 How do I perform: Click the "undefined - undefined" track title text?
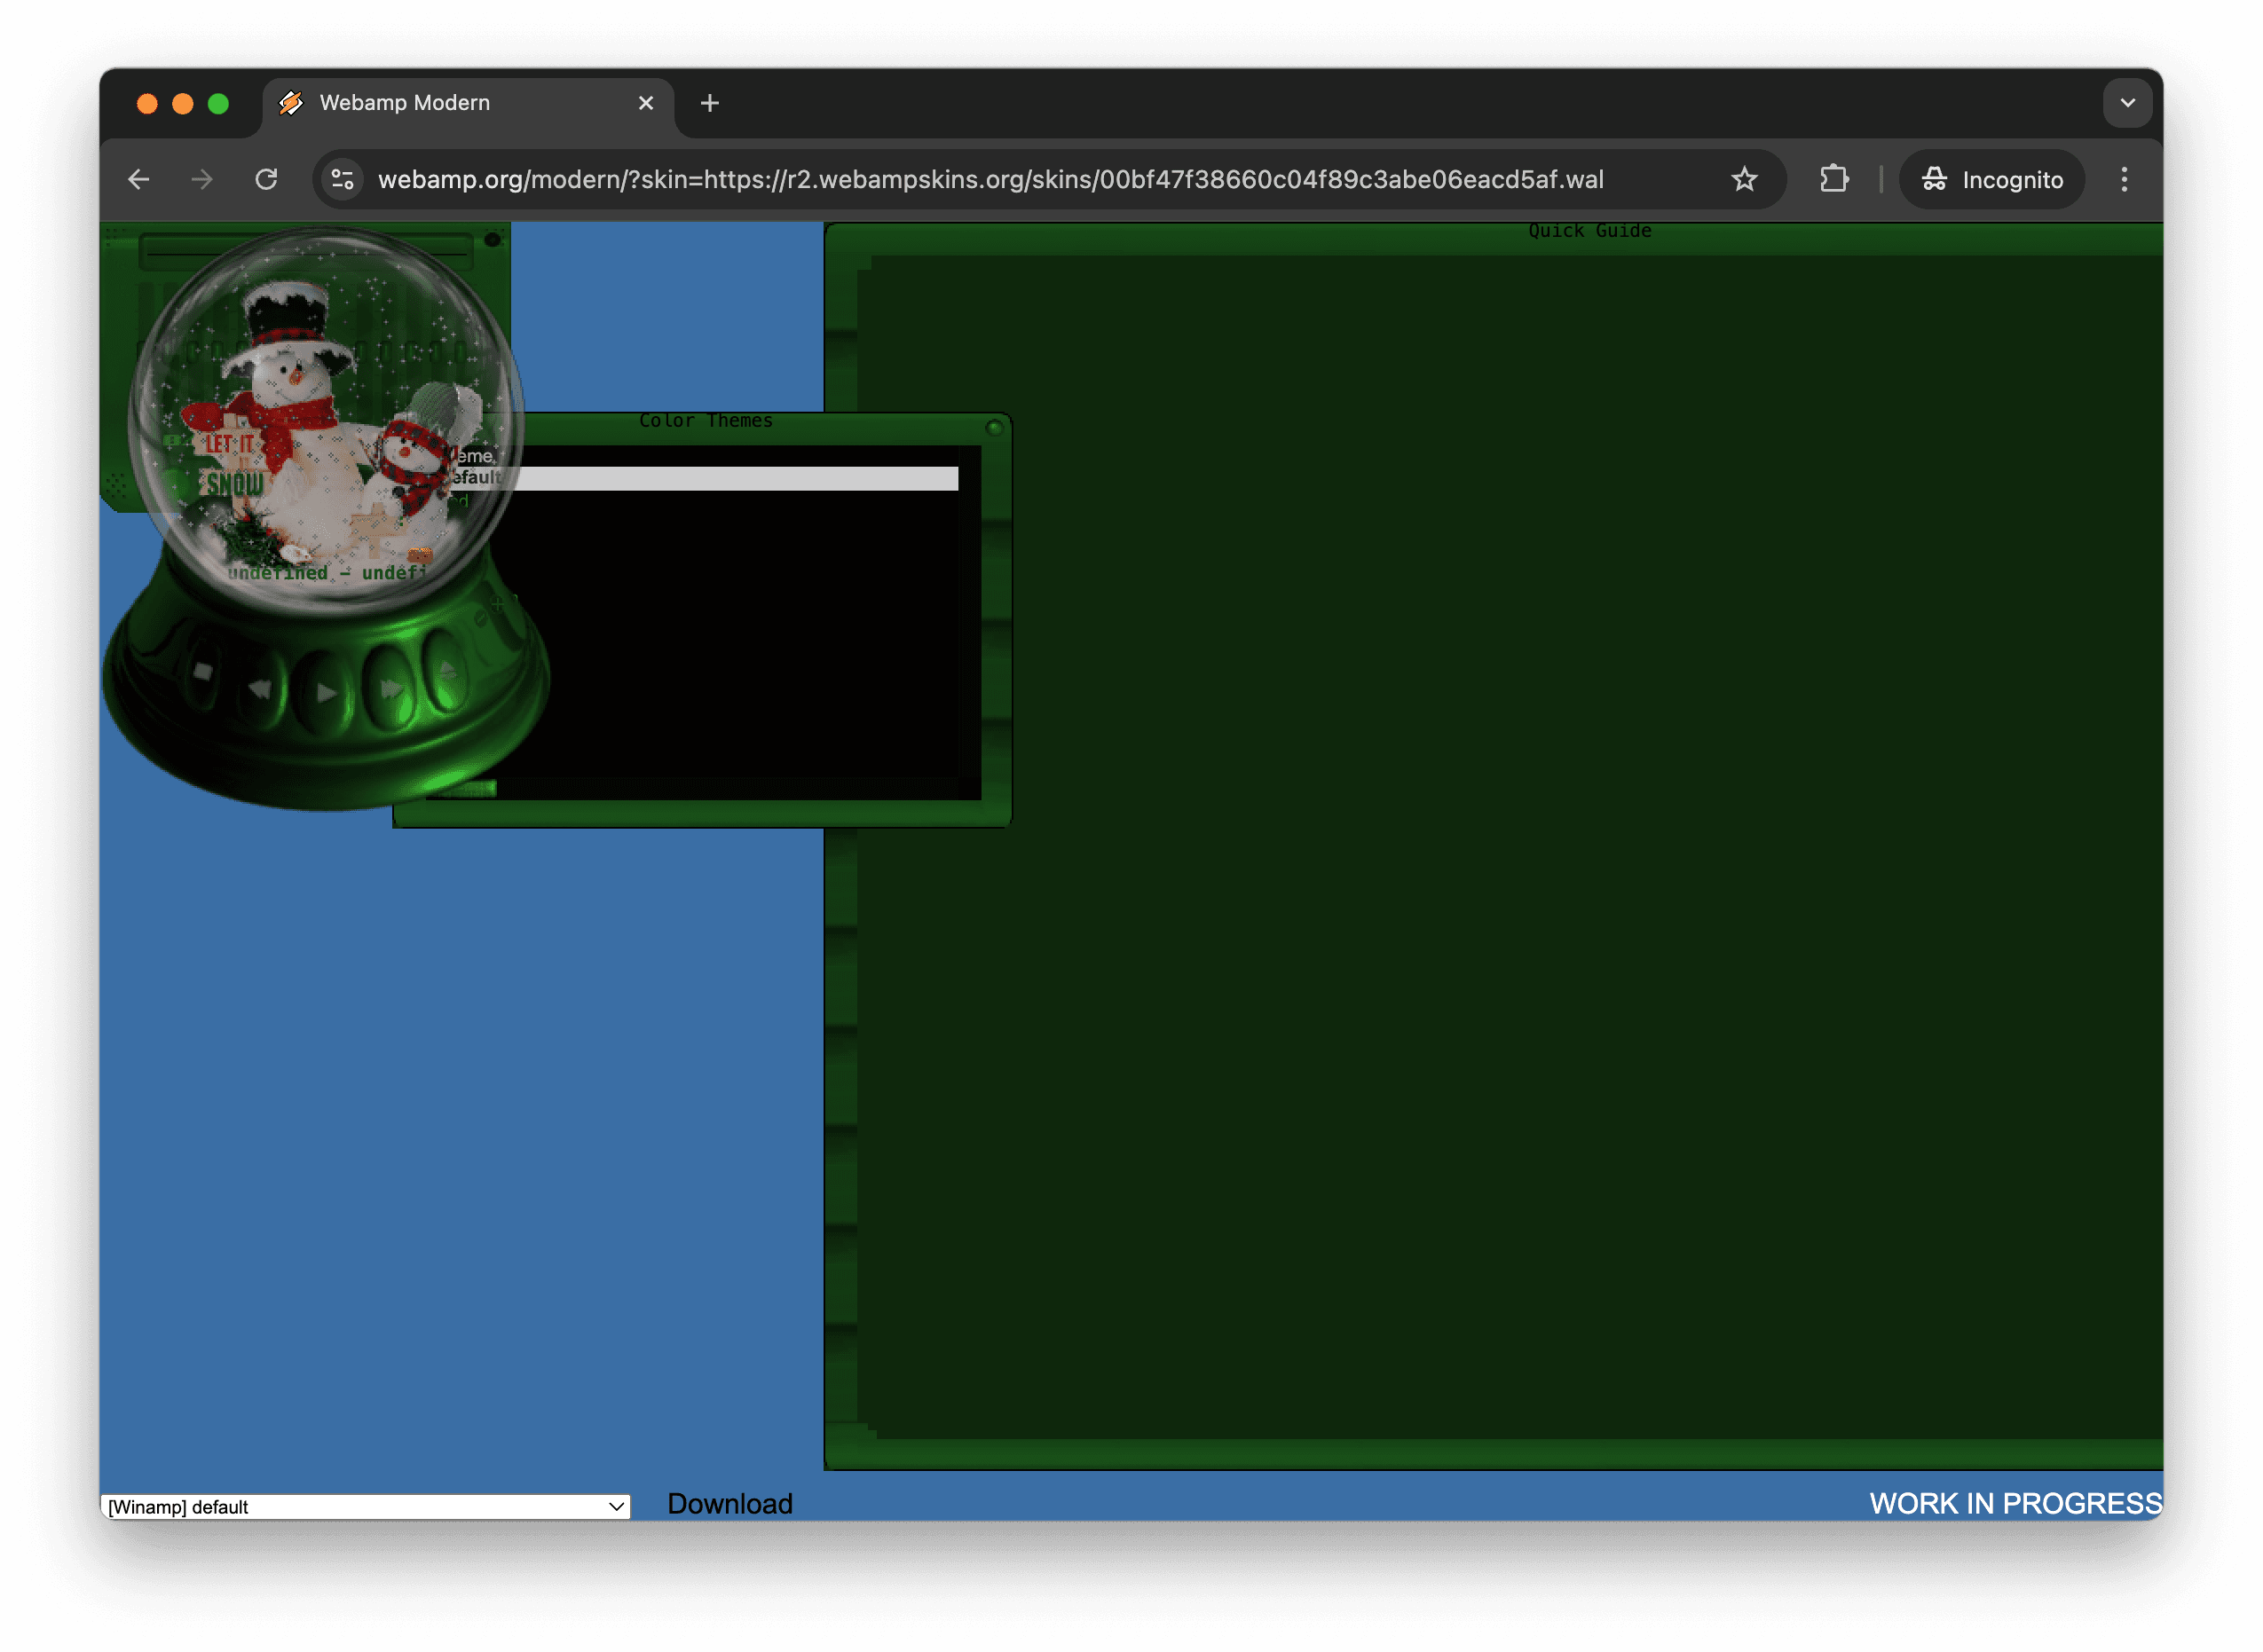pos(330,572)
